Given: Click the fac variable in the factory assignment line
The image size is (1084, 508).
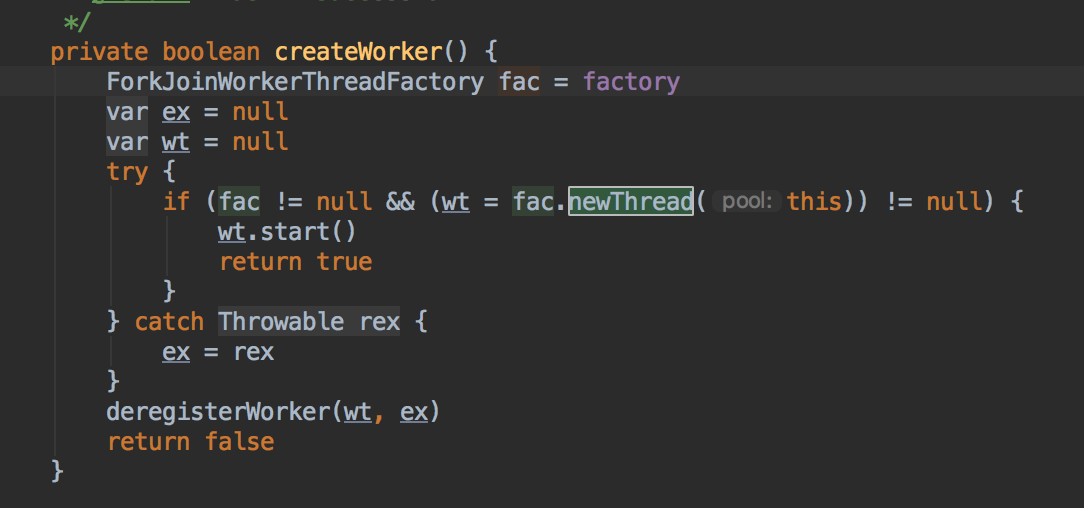Looking at the screenshot, I should coord(519,81).
